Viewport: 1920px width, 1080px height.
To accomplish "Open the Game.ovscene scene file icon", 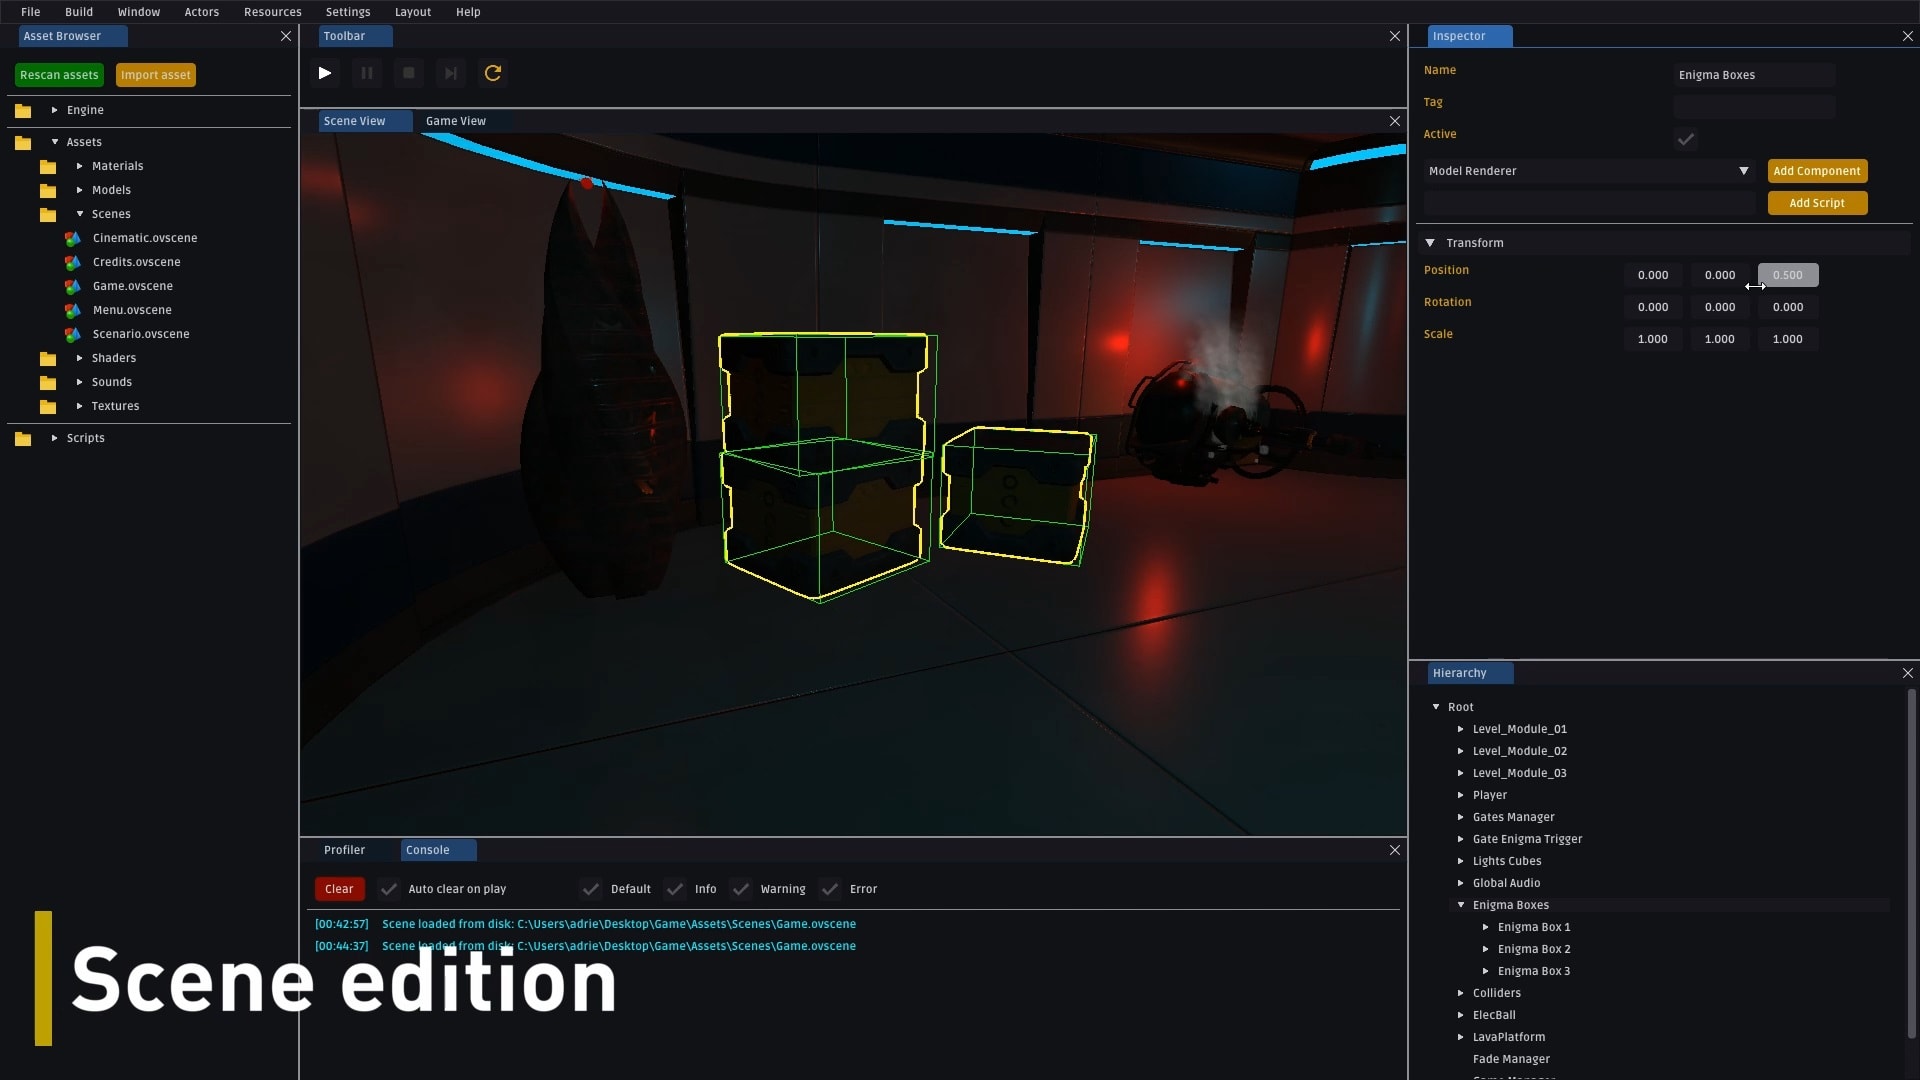I will (x=73, y=286).
